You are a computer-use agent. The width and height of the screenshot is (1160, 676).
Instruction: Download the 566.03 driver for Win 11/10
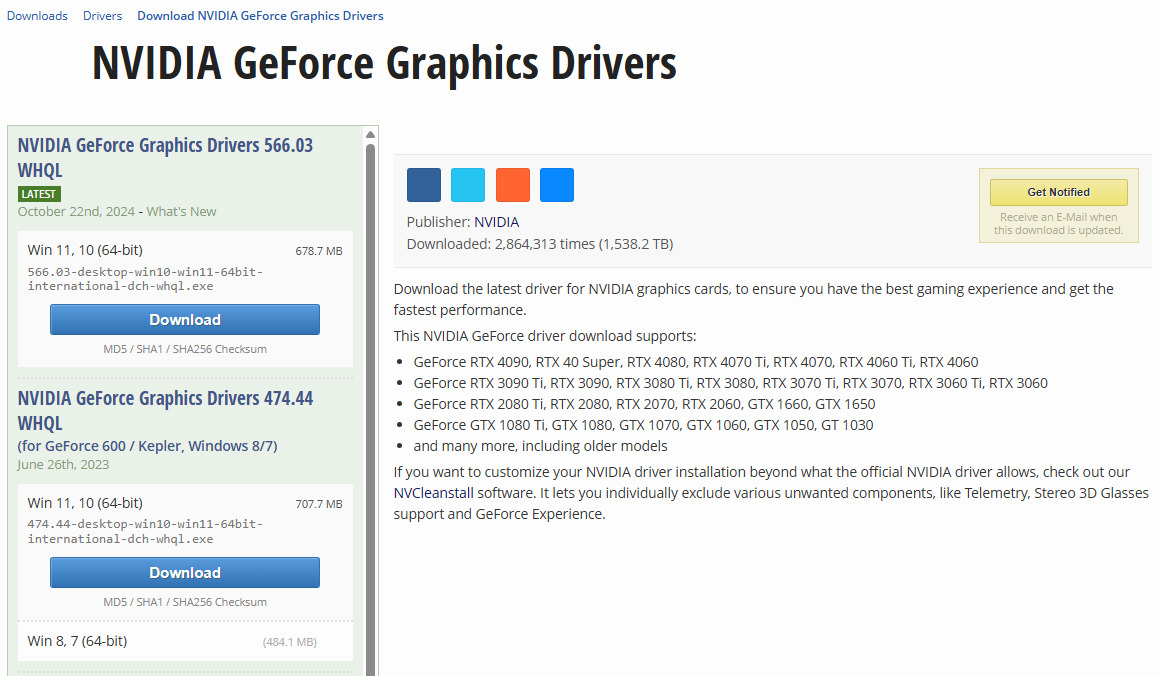tap(185, 320)
